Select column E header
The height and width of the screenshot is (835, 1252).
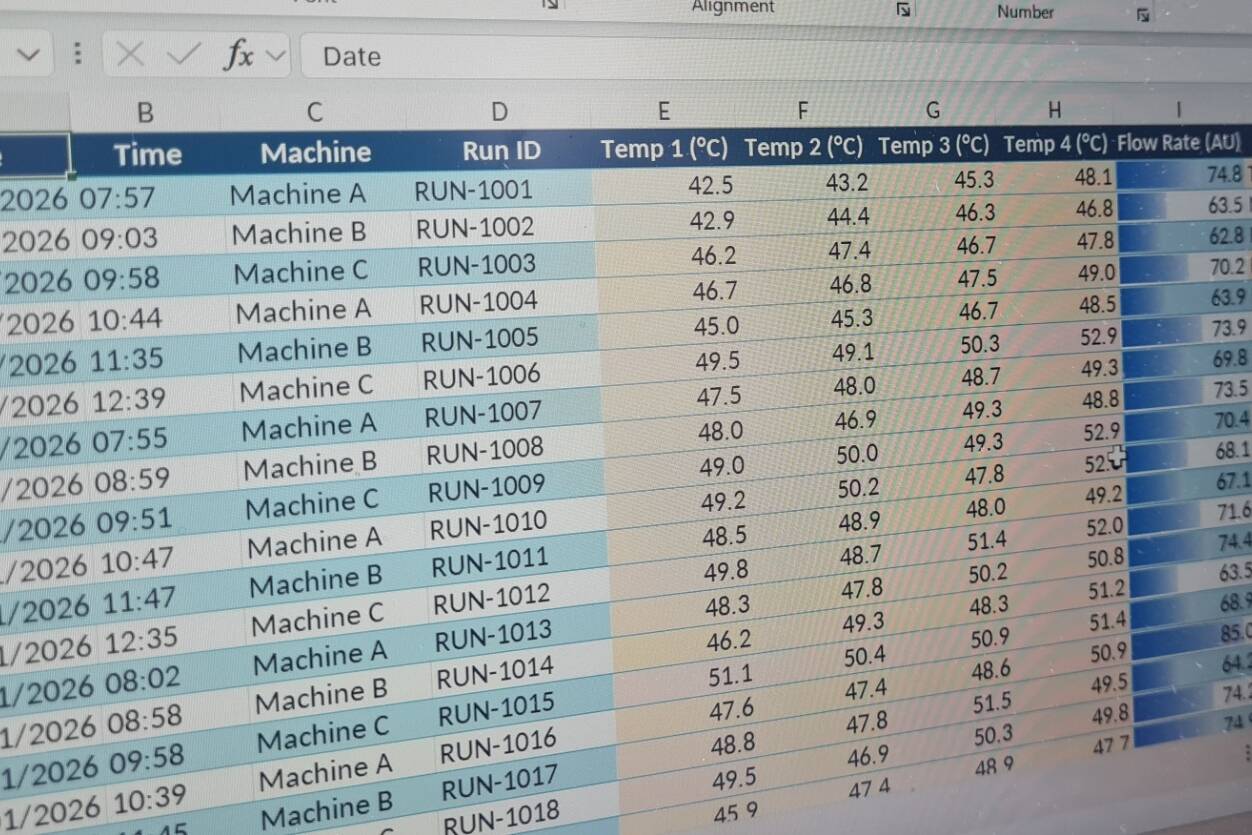[x=663, y=111]
